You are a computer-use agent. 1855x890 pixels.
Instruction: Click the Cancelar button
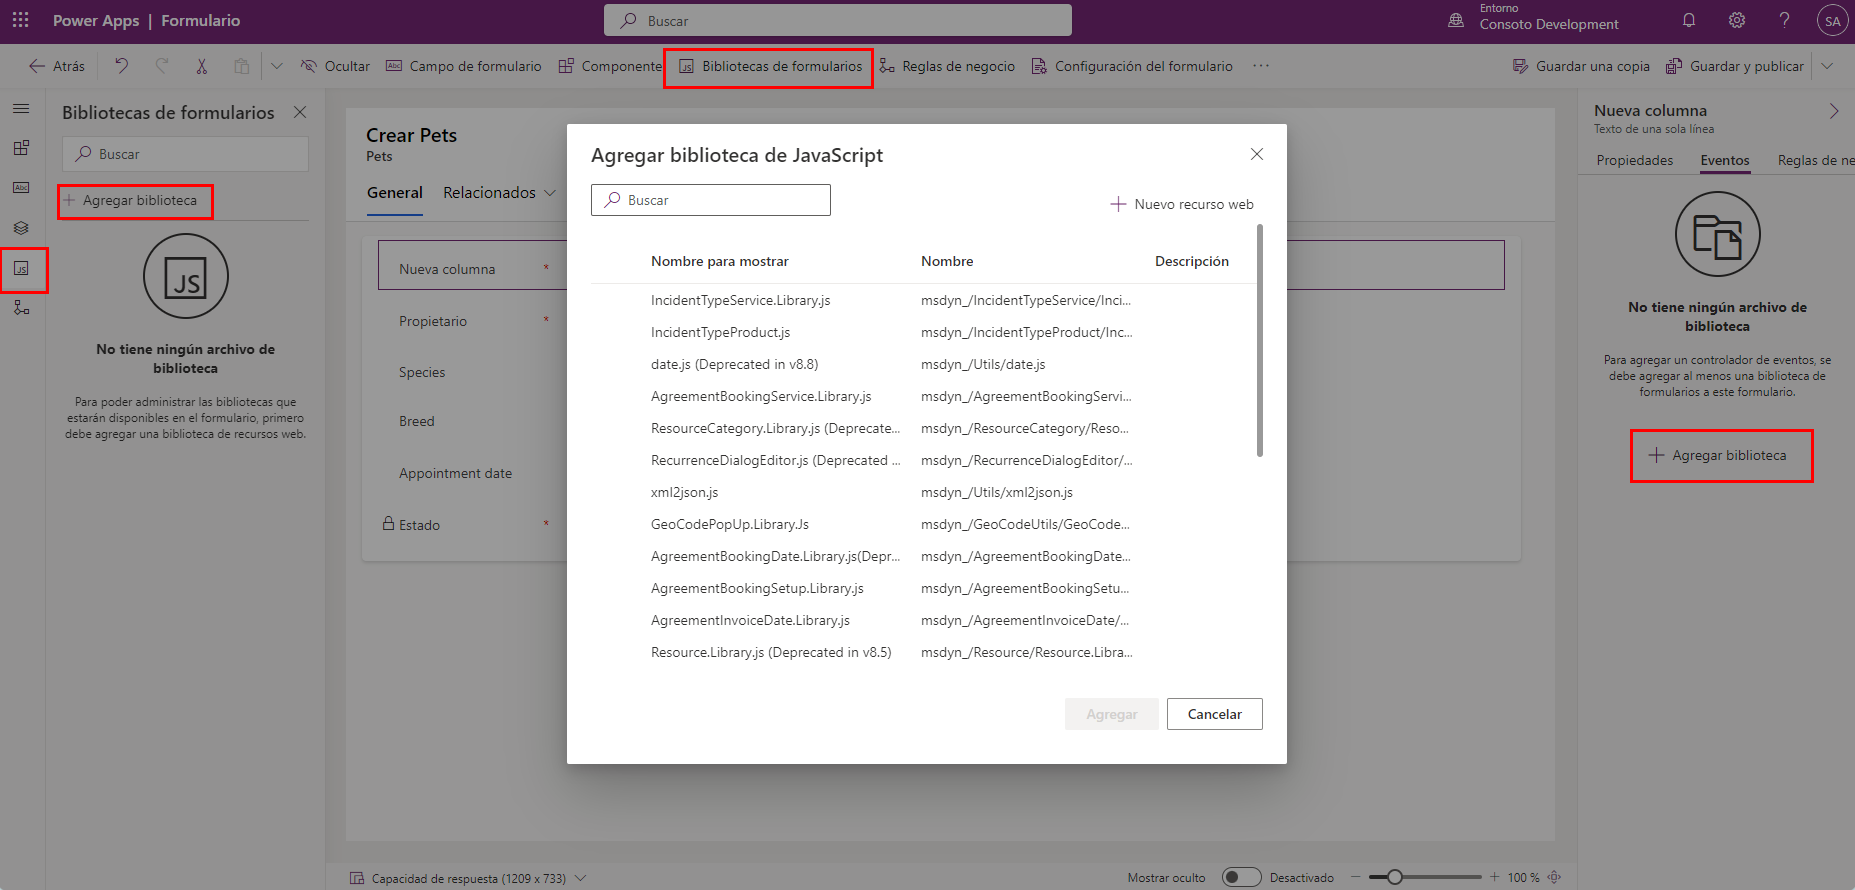coord(1214,714)
